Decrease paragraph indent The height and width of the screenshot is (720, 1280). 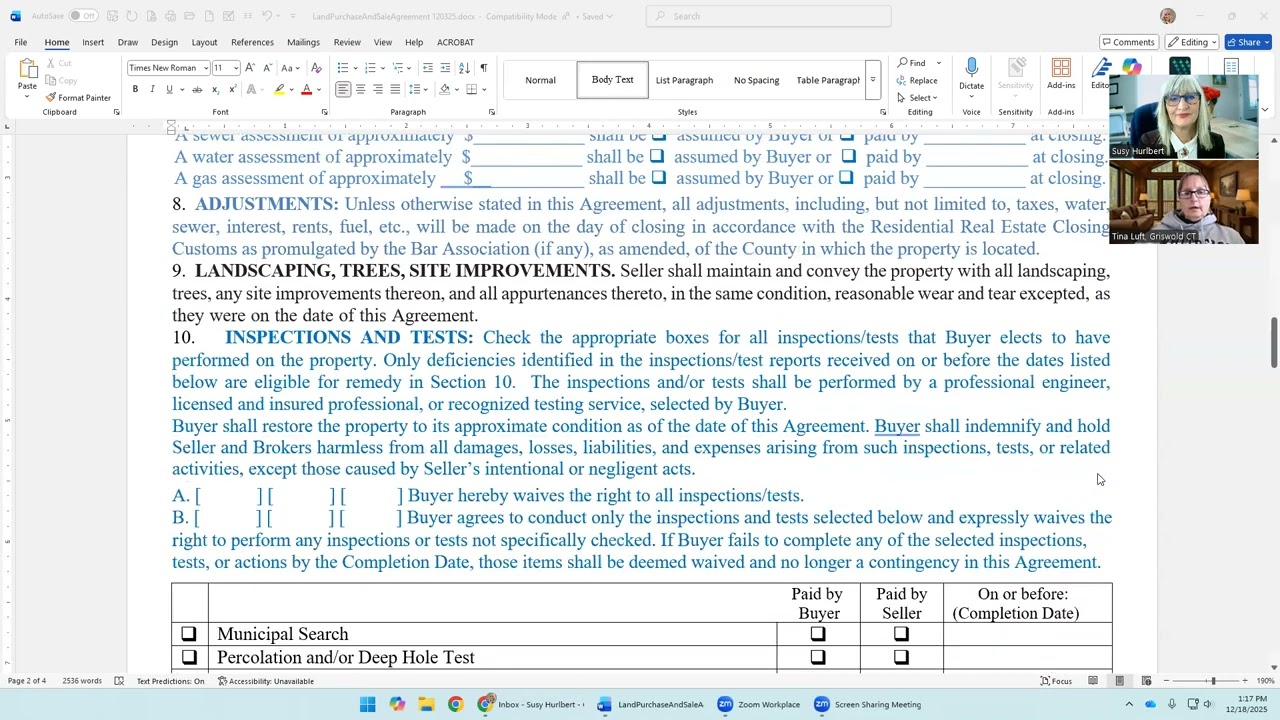pyautogui.click(x=428, y=68)
